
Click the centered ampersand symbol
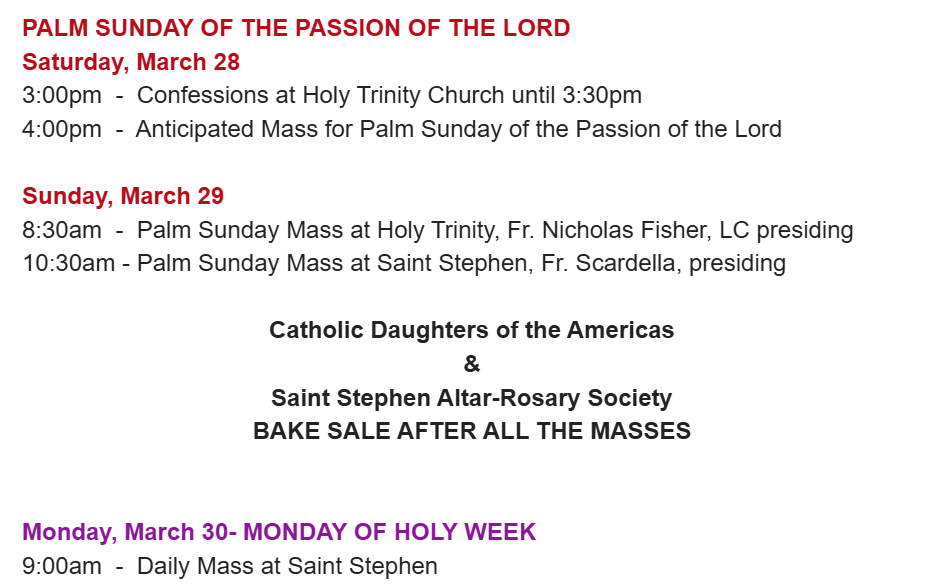coord(472,364)
